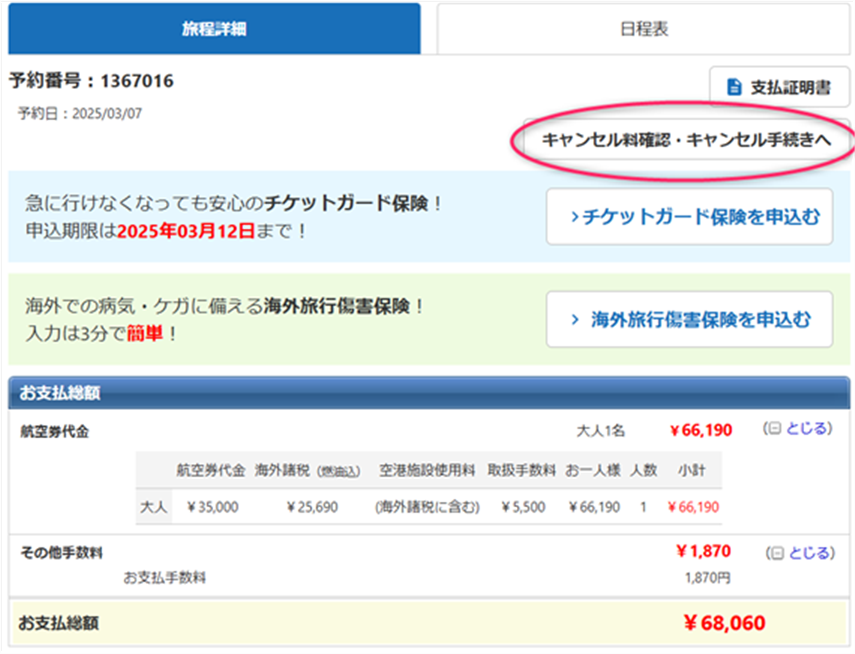Click the red 簡単 text
The width and height of the screenshot is (855, 654).
pyautogui.click(x=145, y=333)
